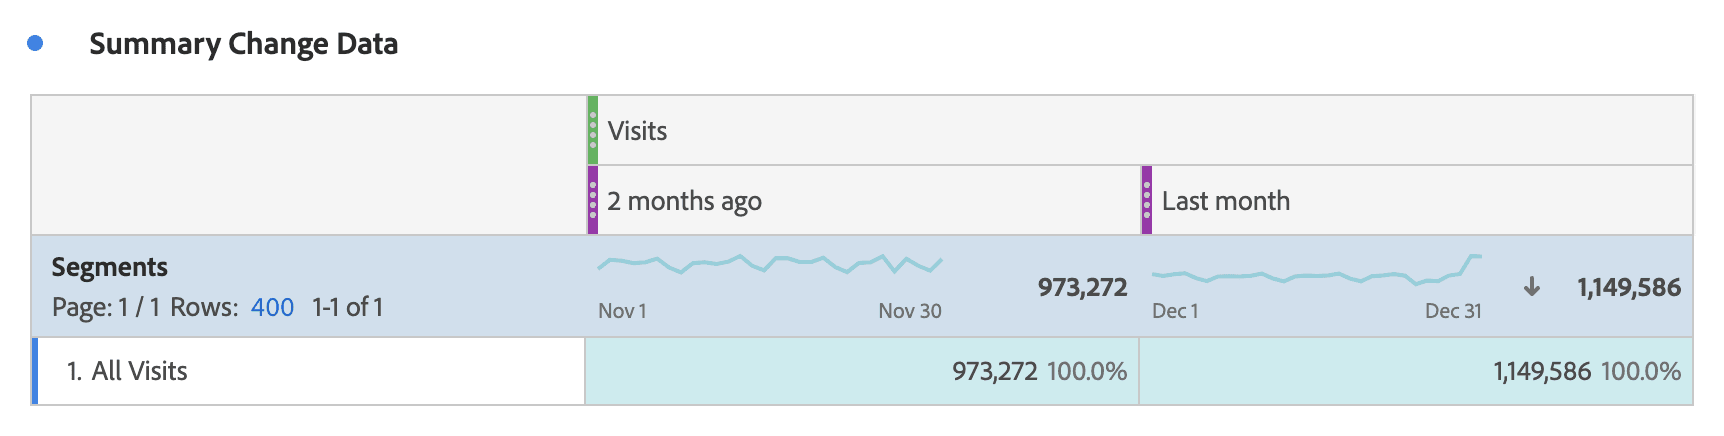The height and width of the screenshot is (436, 1724).
Task: Click the purple handle for Last month
Action: 1147,200
